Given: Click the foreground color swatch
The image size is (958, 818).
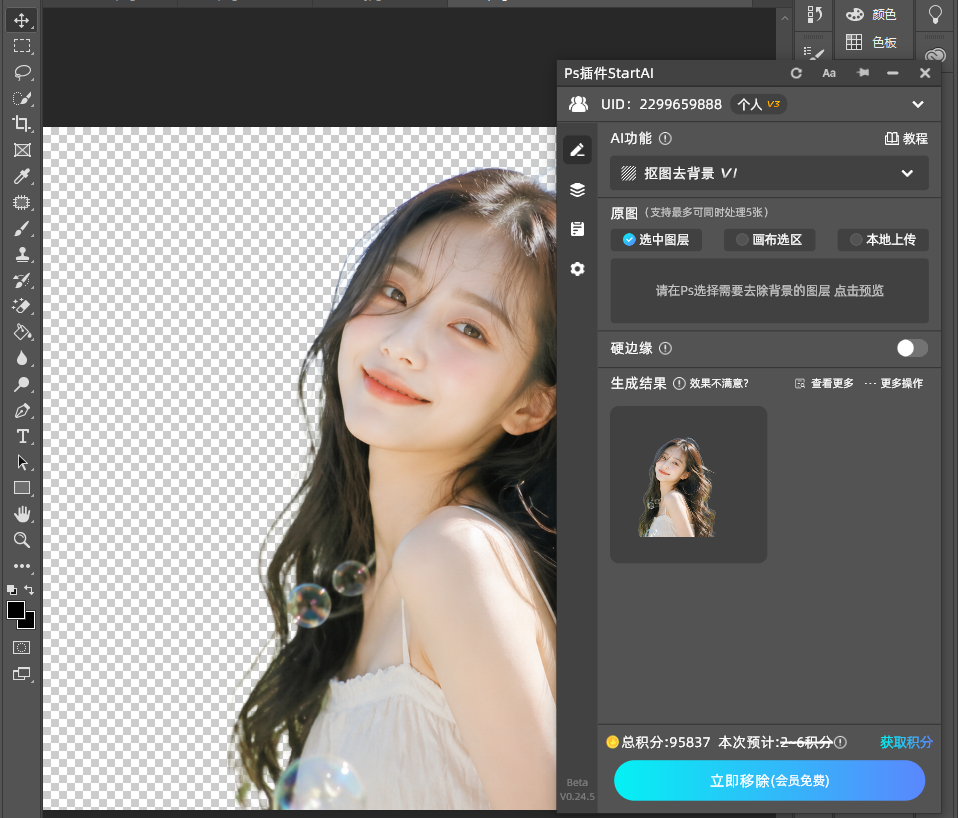Looking at the screenshot, I should [15, 610].
